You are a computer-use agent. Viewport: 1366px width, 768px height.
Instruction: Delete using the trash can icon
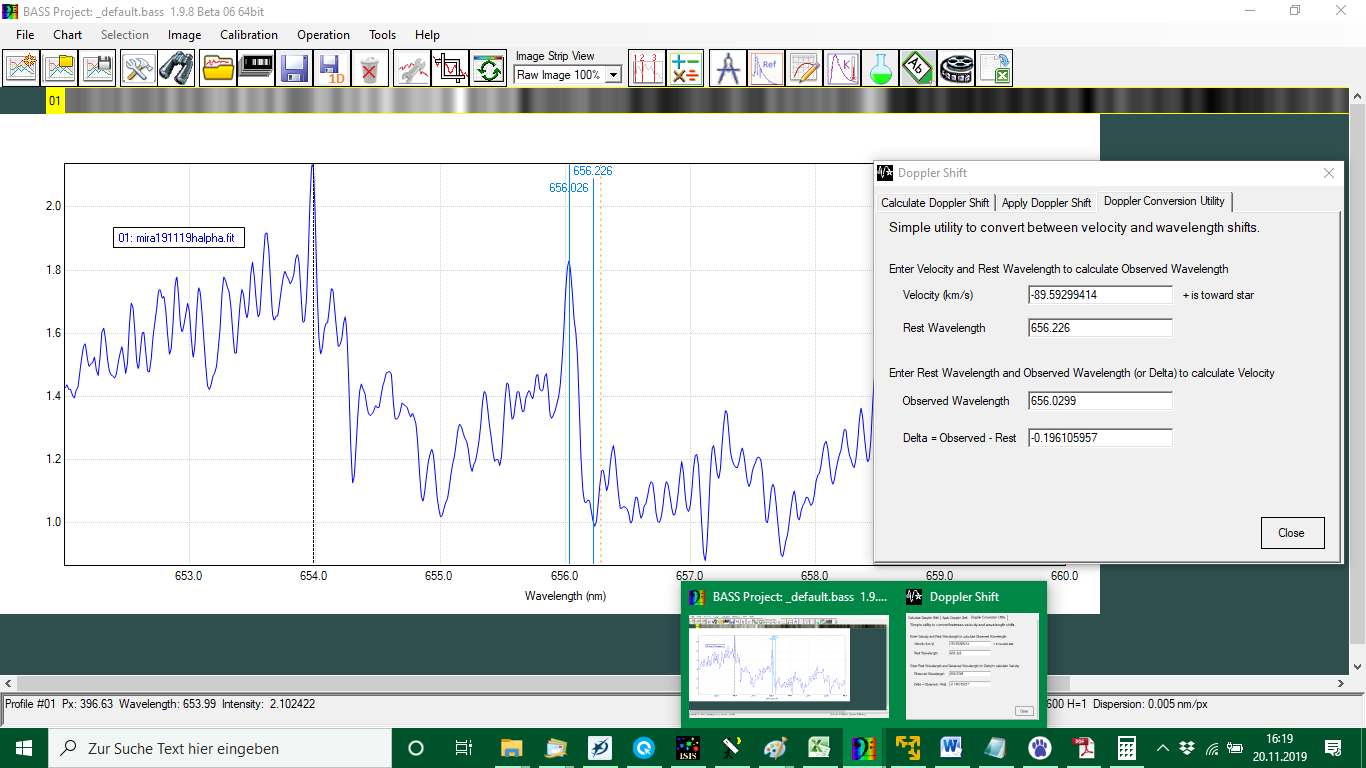[369, 68]
